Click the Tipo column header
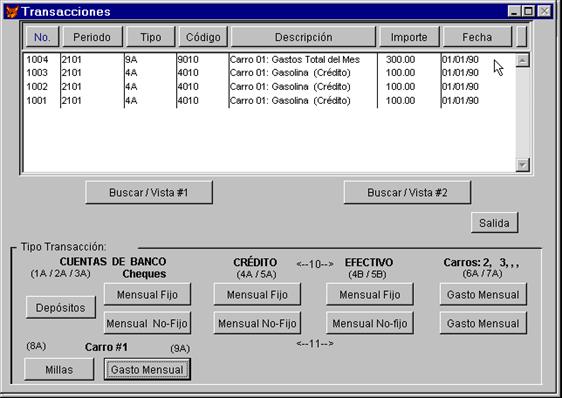 coord(151,37)
